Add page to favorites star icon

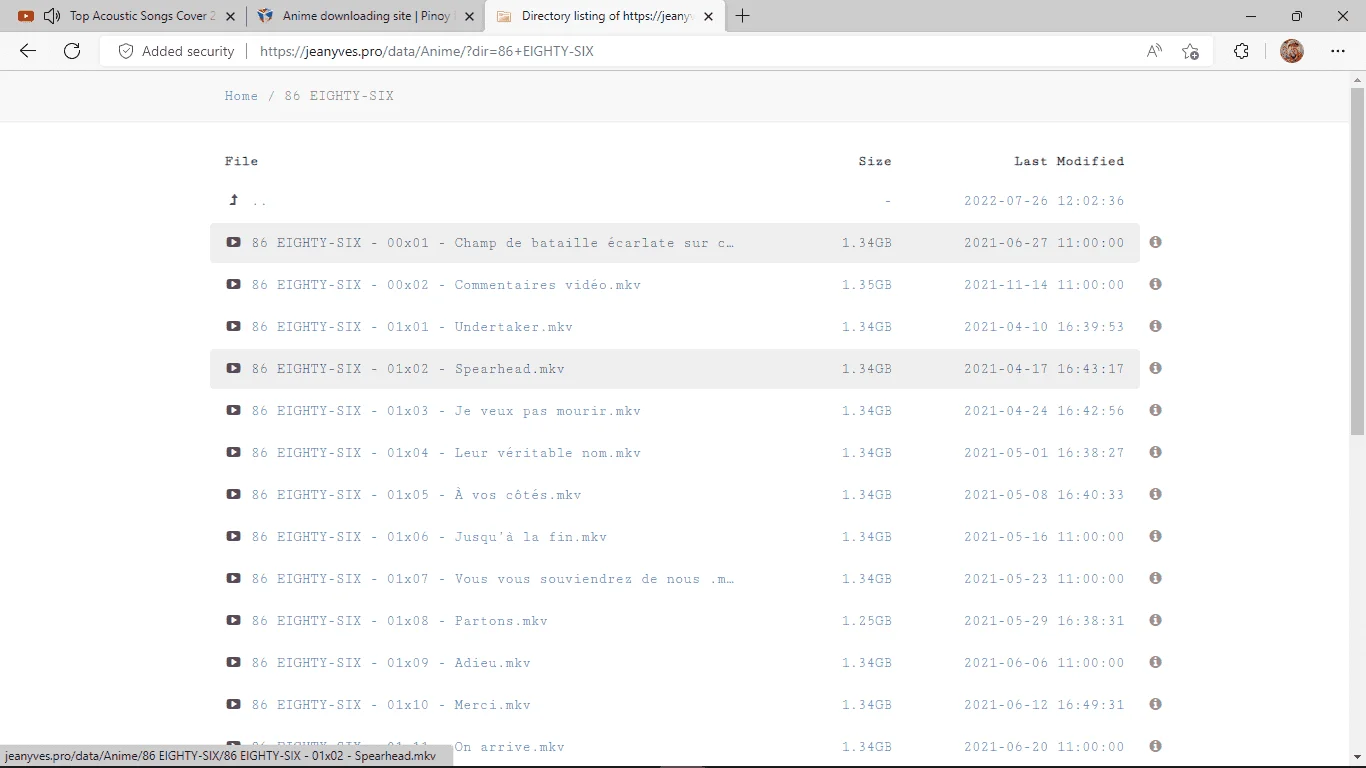click(1190, 51)
